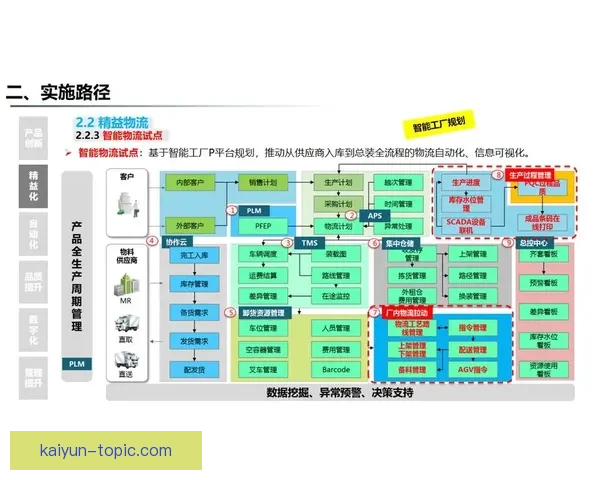Click the 运费结算 box
Image resolution: width=600 pixels, height=480 pixels.
click(x=263, y=276)
